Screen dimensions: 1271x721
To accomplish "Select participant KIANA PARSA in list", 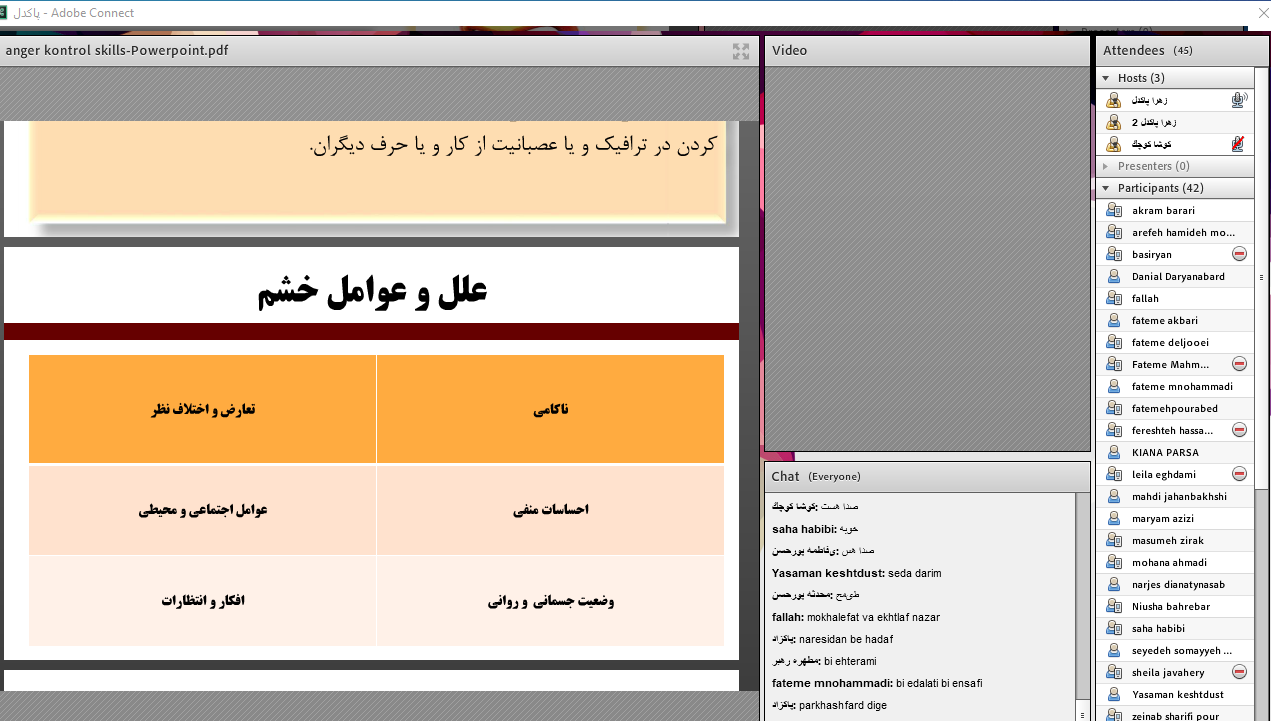I will pyautogui.click(x=1165, y=452).
